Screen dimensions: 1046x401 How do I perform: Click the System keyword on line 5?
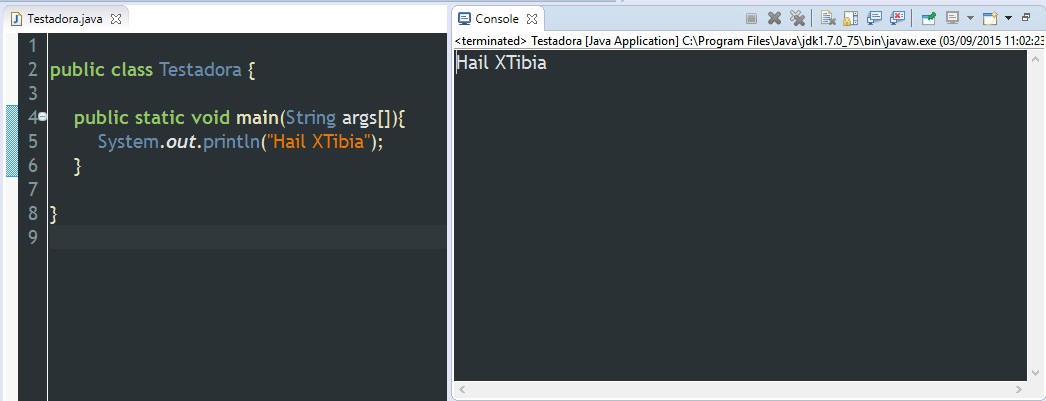pyautogui.click(x=127, y=141)
